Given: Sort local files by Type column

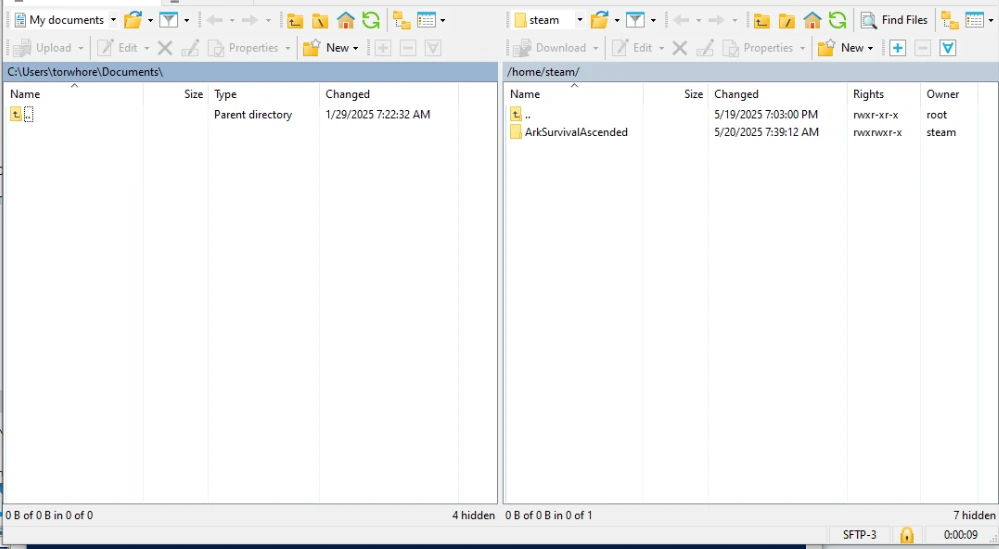Looking at the screenshot, I should 226,94.
